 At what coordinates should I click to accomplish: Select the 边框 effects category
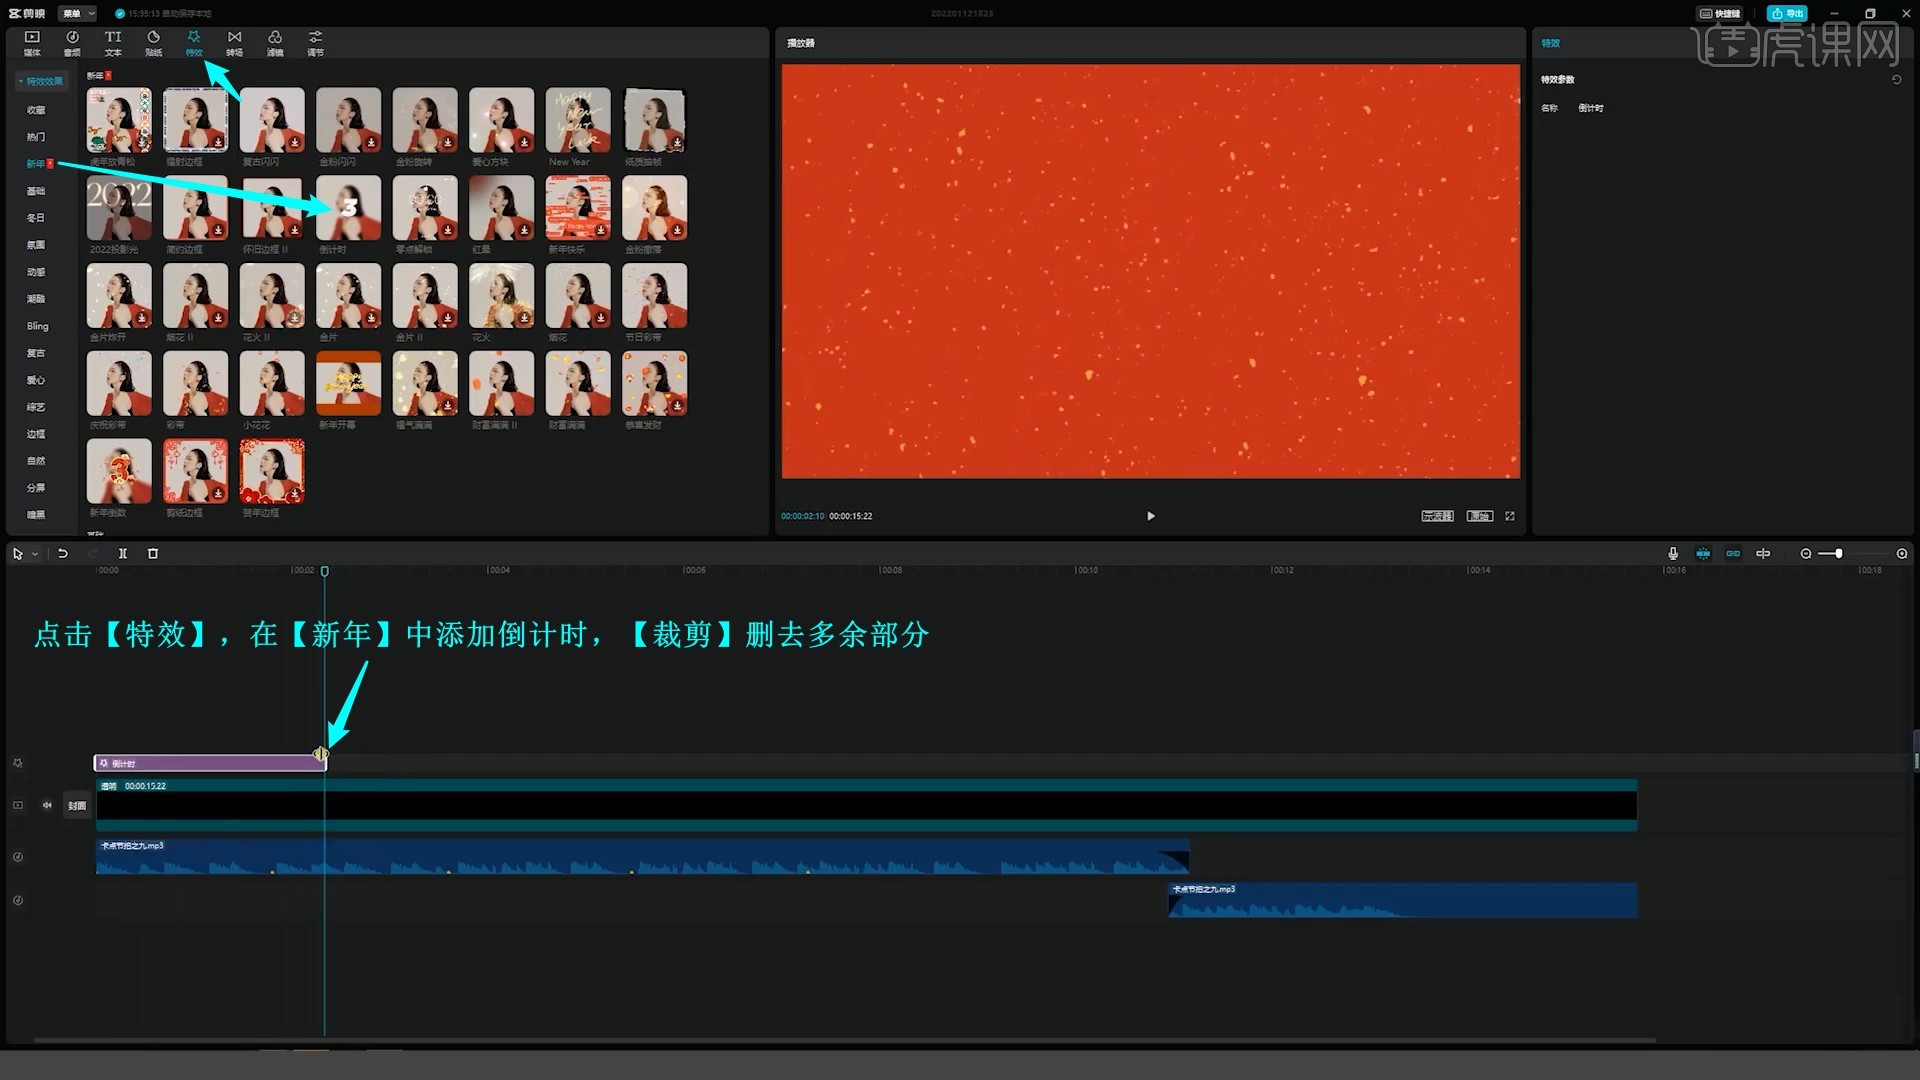pos(36,434)
